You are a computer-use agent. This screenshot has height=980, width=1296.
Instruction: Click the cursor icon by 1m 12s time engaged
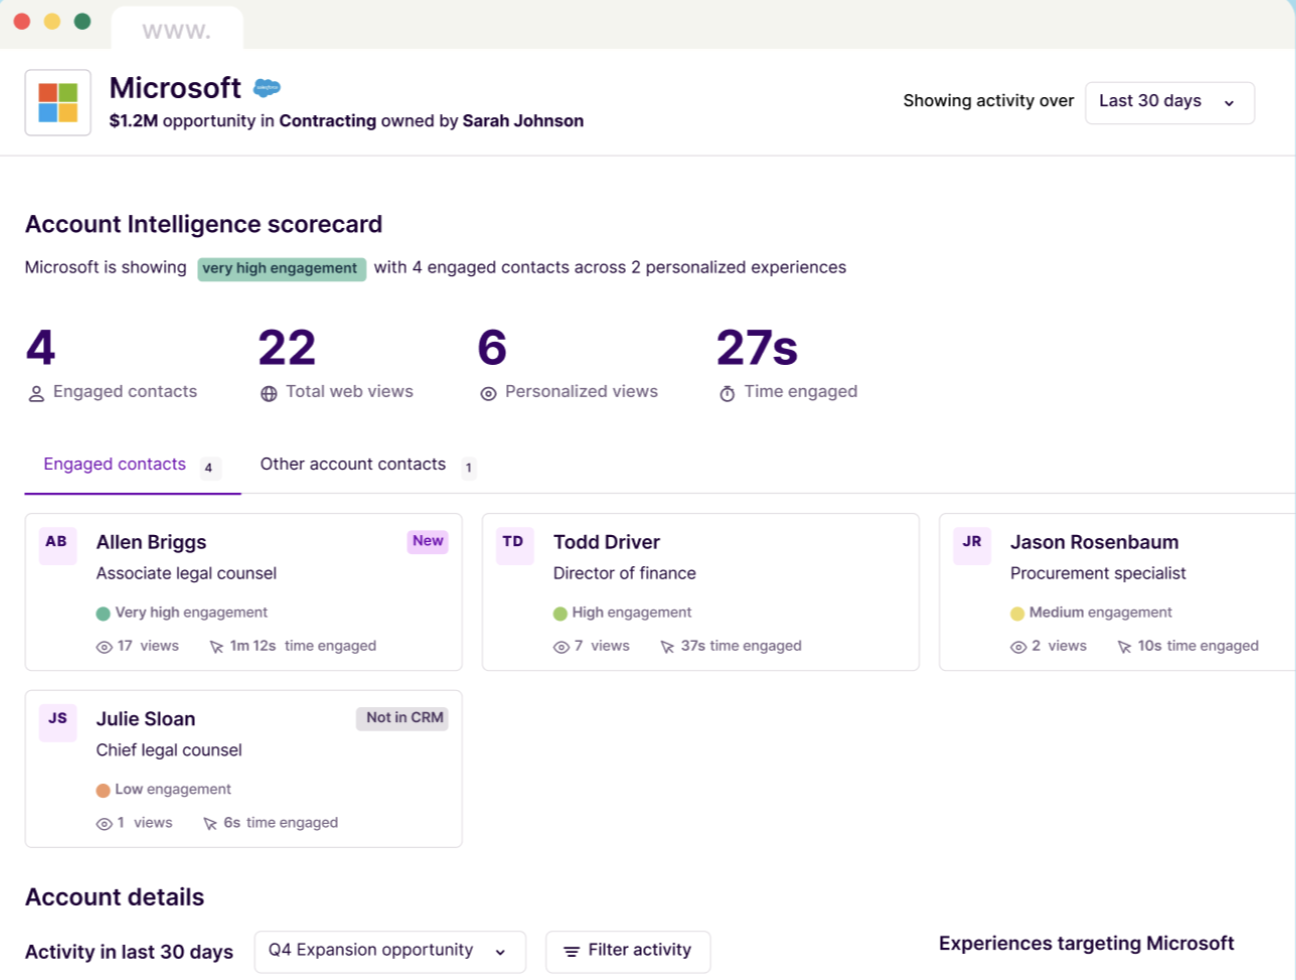coord(216,647)
